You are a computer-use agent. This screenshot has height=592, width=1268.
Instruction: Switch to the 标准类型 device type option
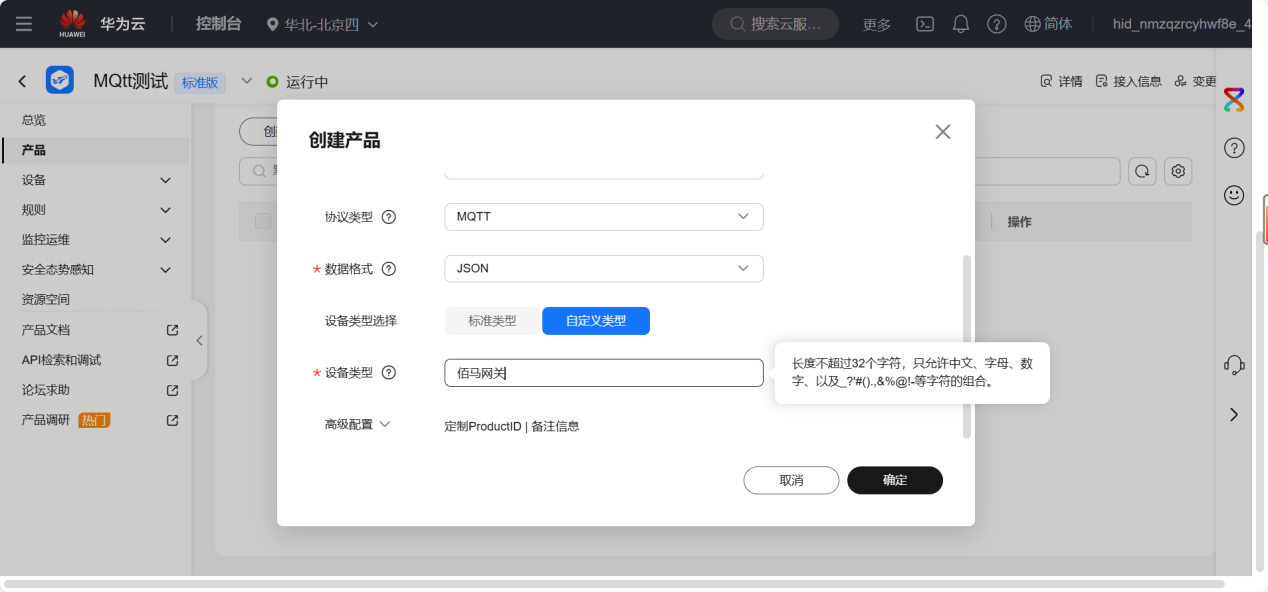coord(491,320)
